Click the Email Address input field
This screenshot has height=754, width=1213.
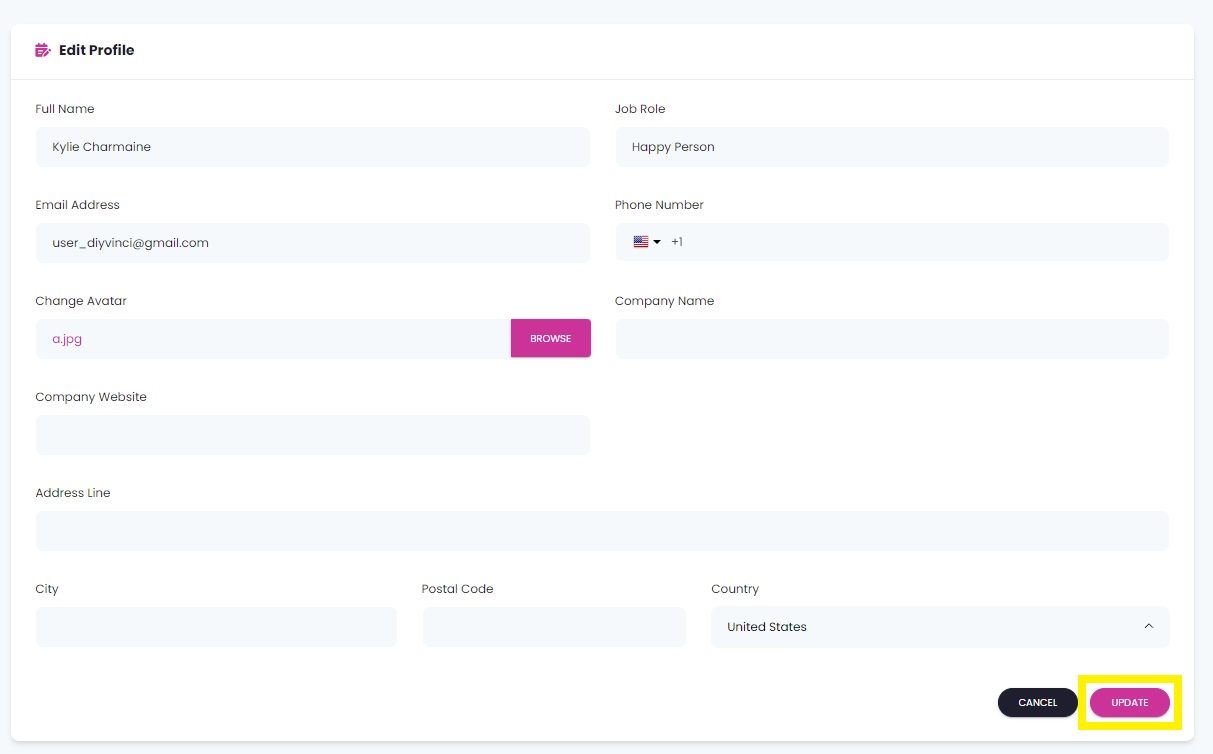(313, 243)
